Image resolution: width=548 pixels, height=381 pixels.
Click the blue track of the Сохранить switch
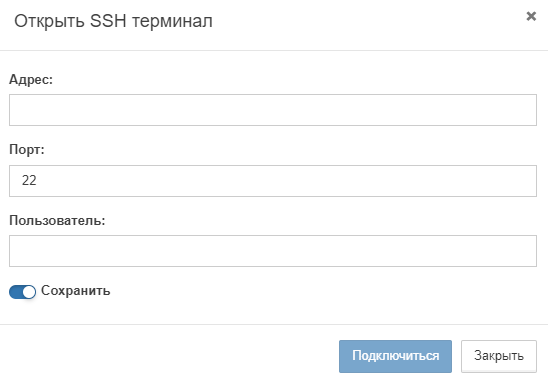[x=16, y=292]
